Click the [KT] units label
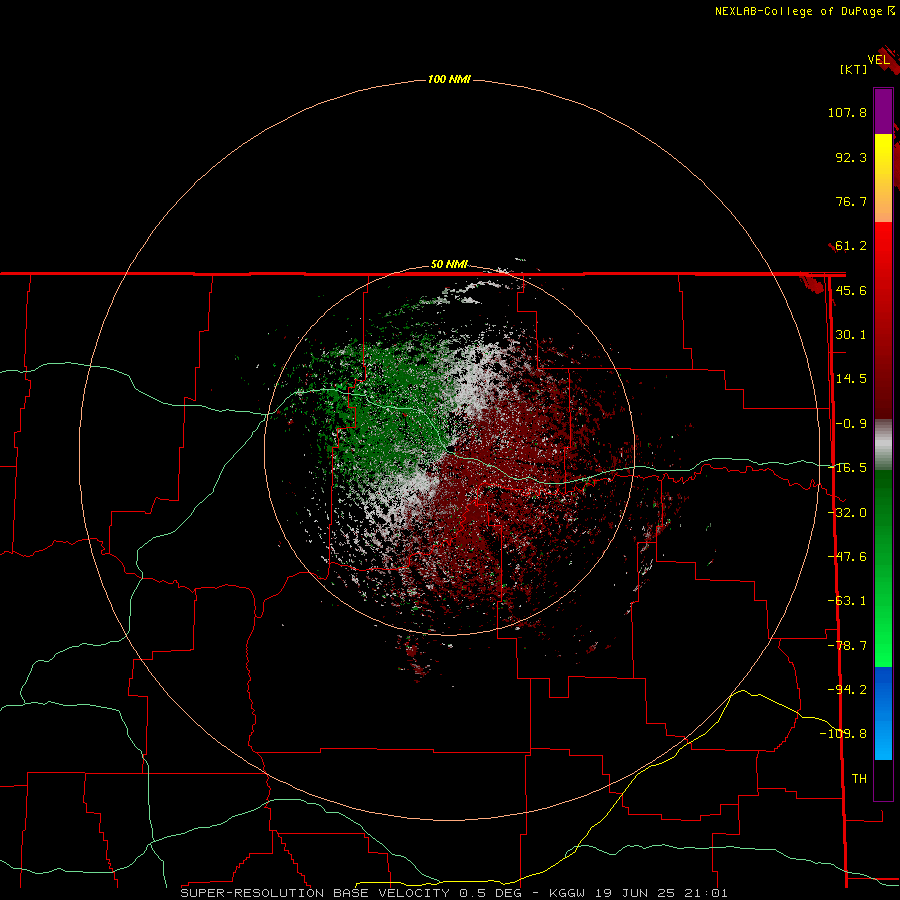Screen dimensions: 900x900 [854, 69]
